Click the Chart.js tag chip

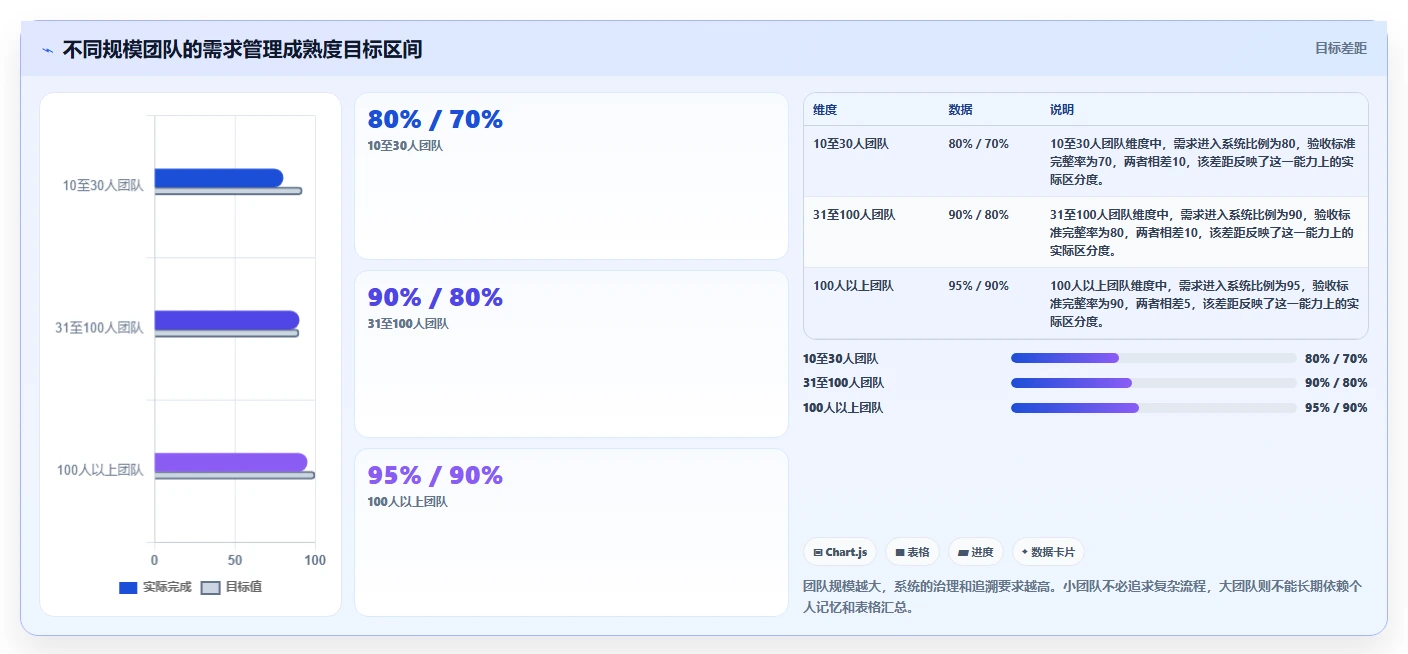(x=840, y=552)
